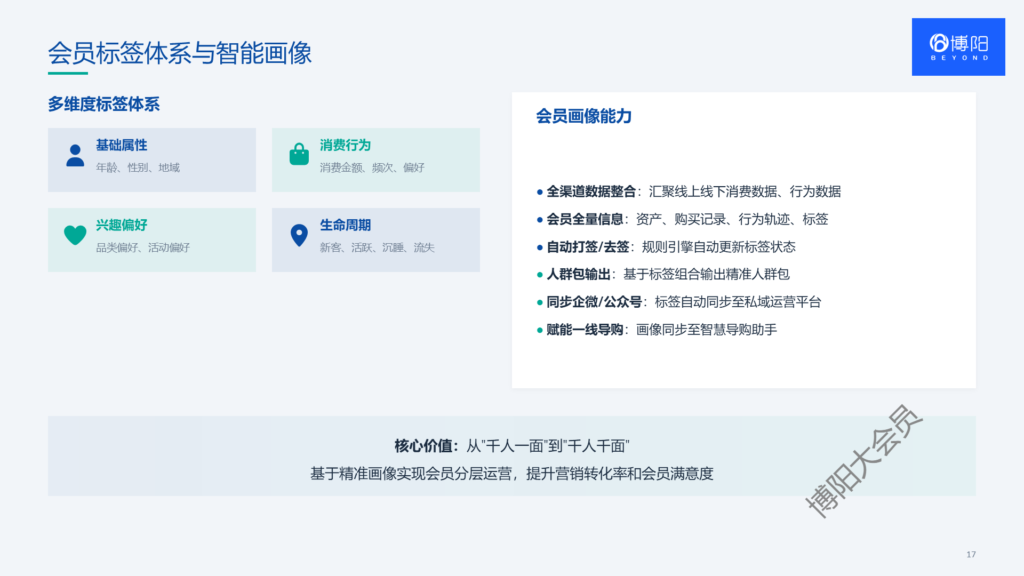Click the bullet line 人群包输出
The height and width of the screenshot is (576, 1024).
(x=663, y=274)
